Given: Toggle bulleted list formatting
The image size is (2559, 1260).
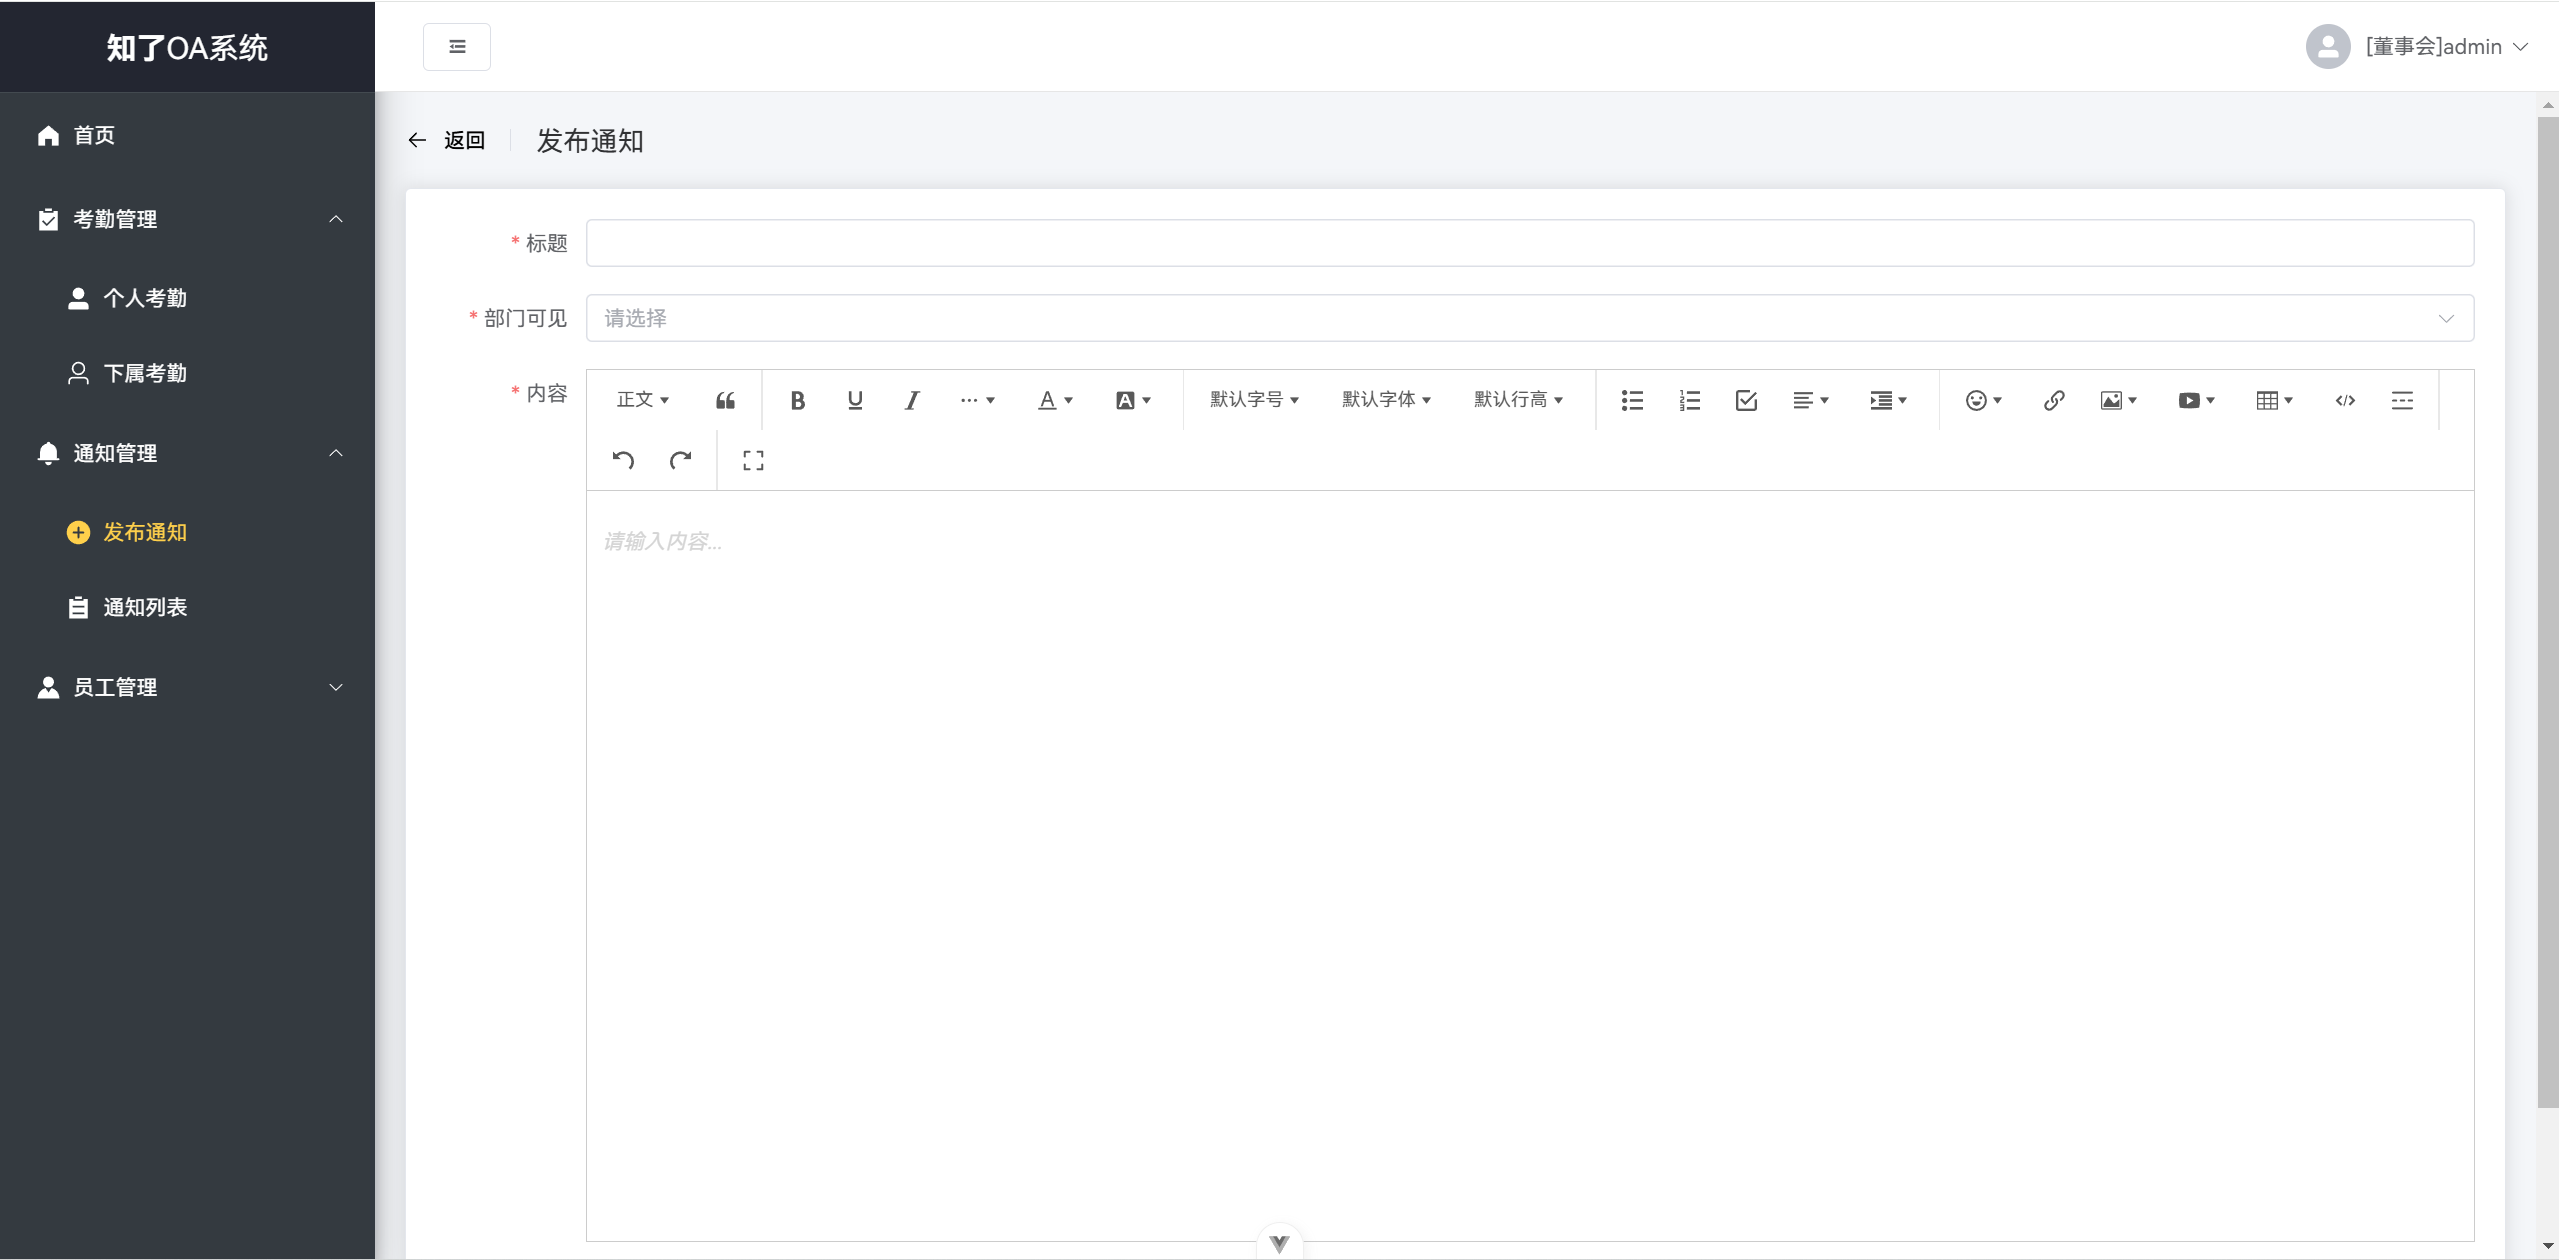Looking at the screenshot, I should pos(1632,400).
